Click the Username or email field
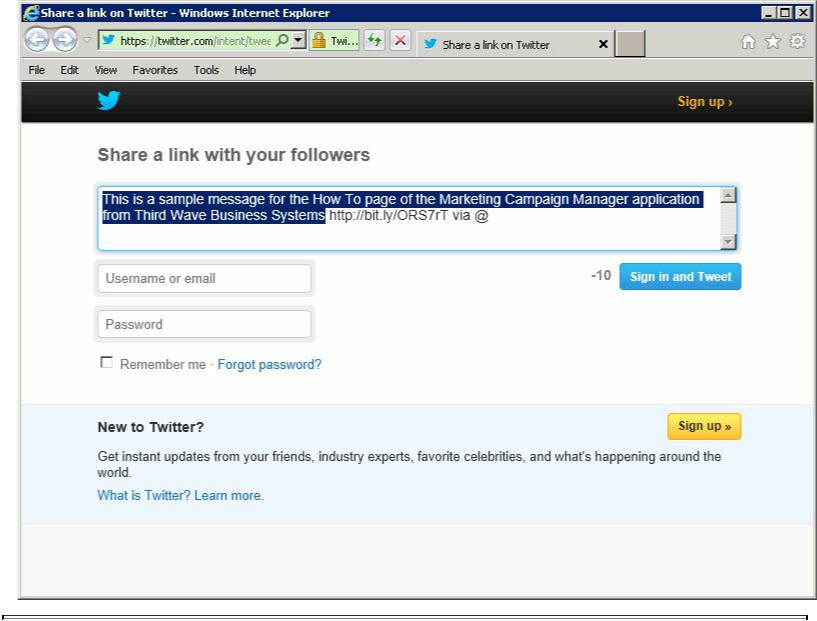Screen dimensions: 817x621 204,278
